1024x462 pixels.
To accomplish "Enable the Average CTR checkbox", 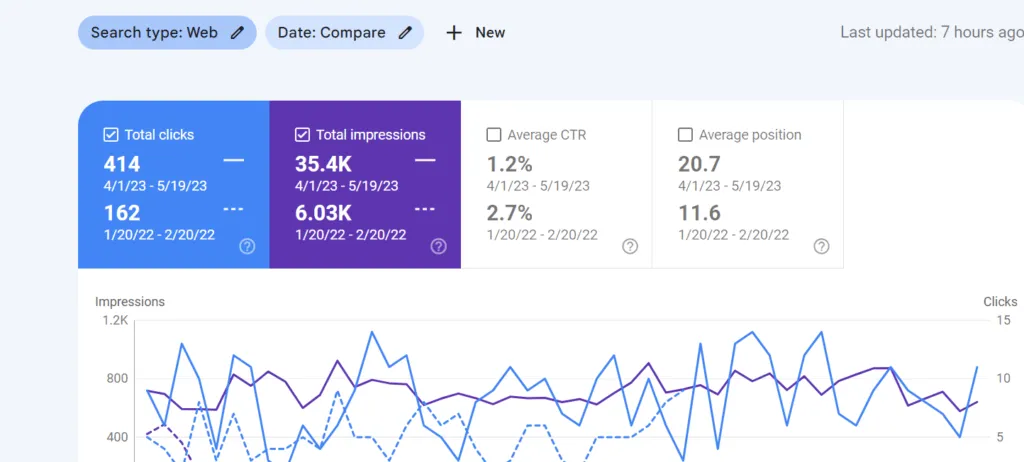I will (493, 135).
